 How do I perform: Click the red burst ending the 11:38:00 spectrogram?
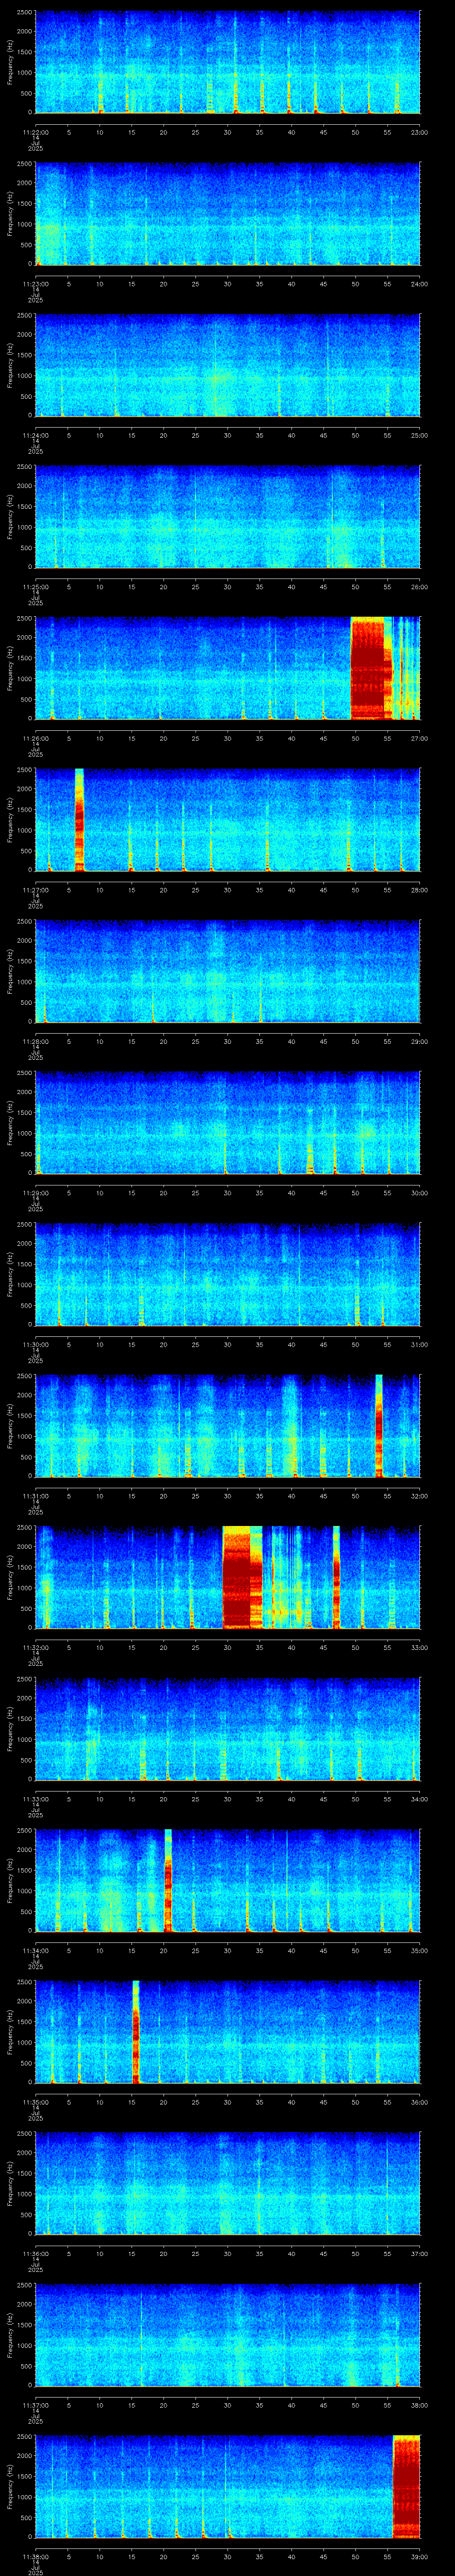(x=406, y=2486)
